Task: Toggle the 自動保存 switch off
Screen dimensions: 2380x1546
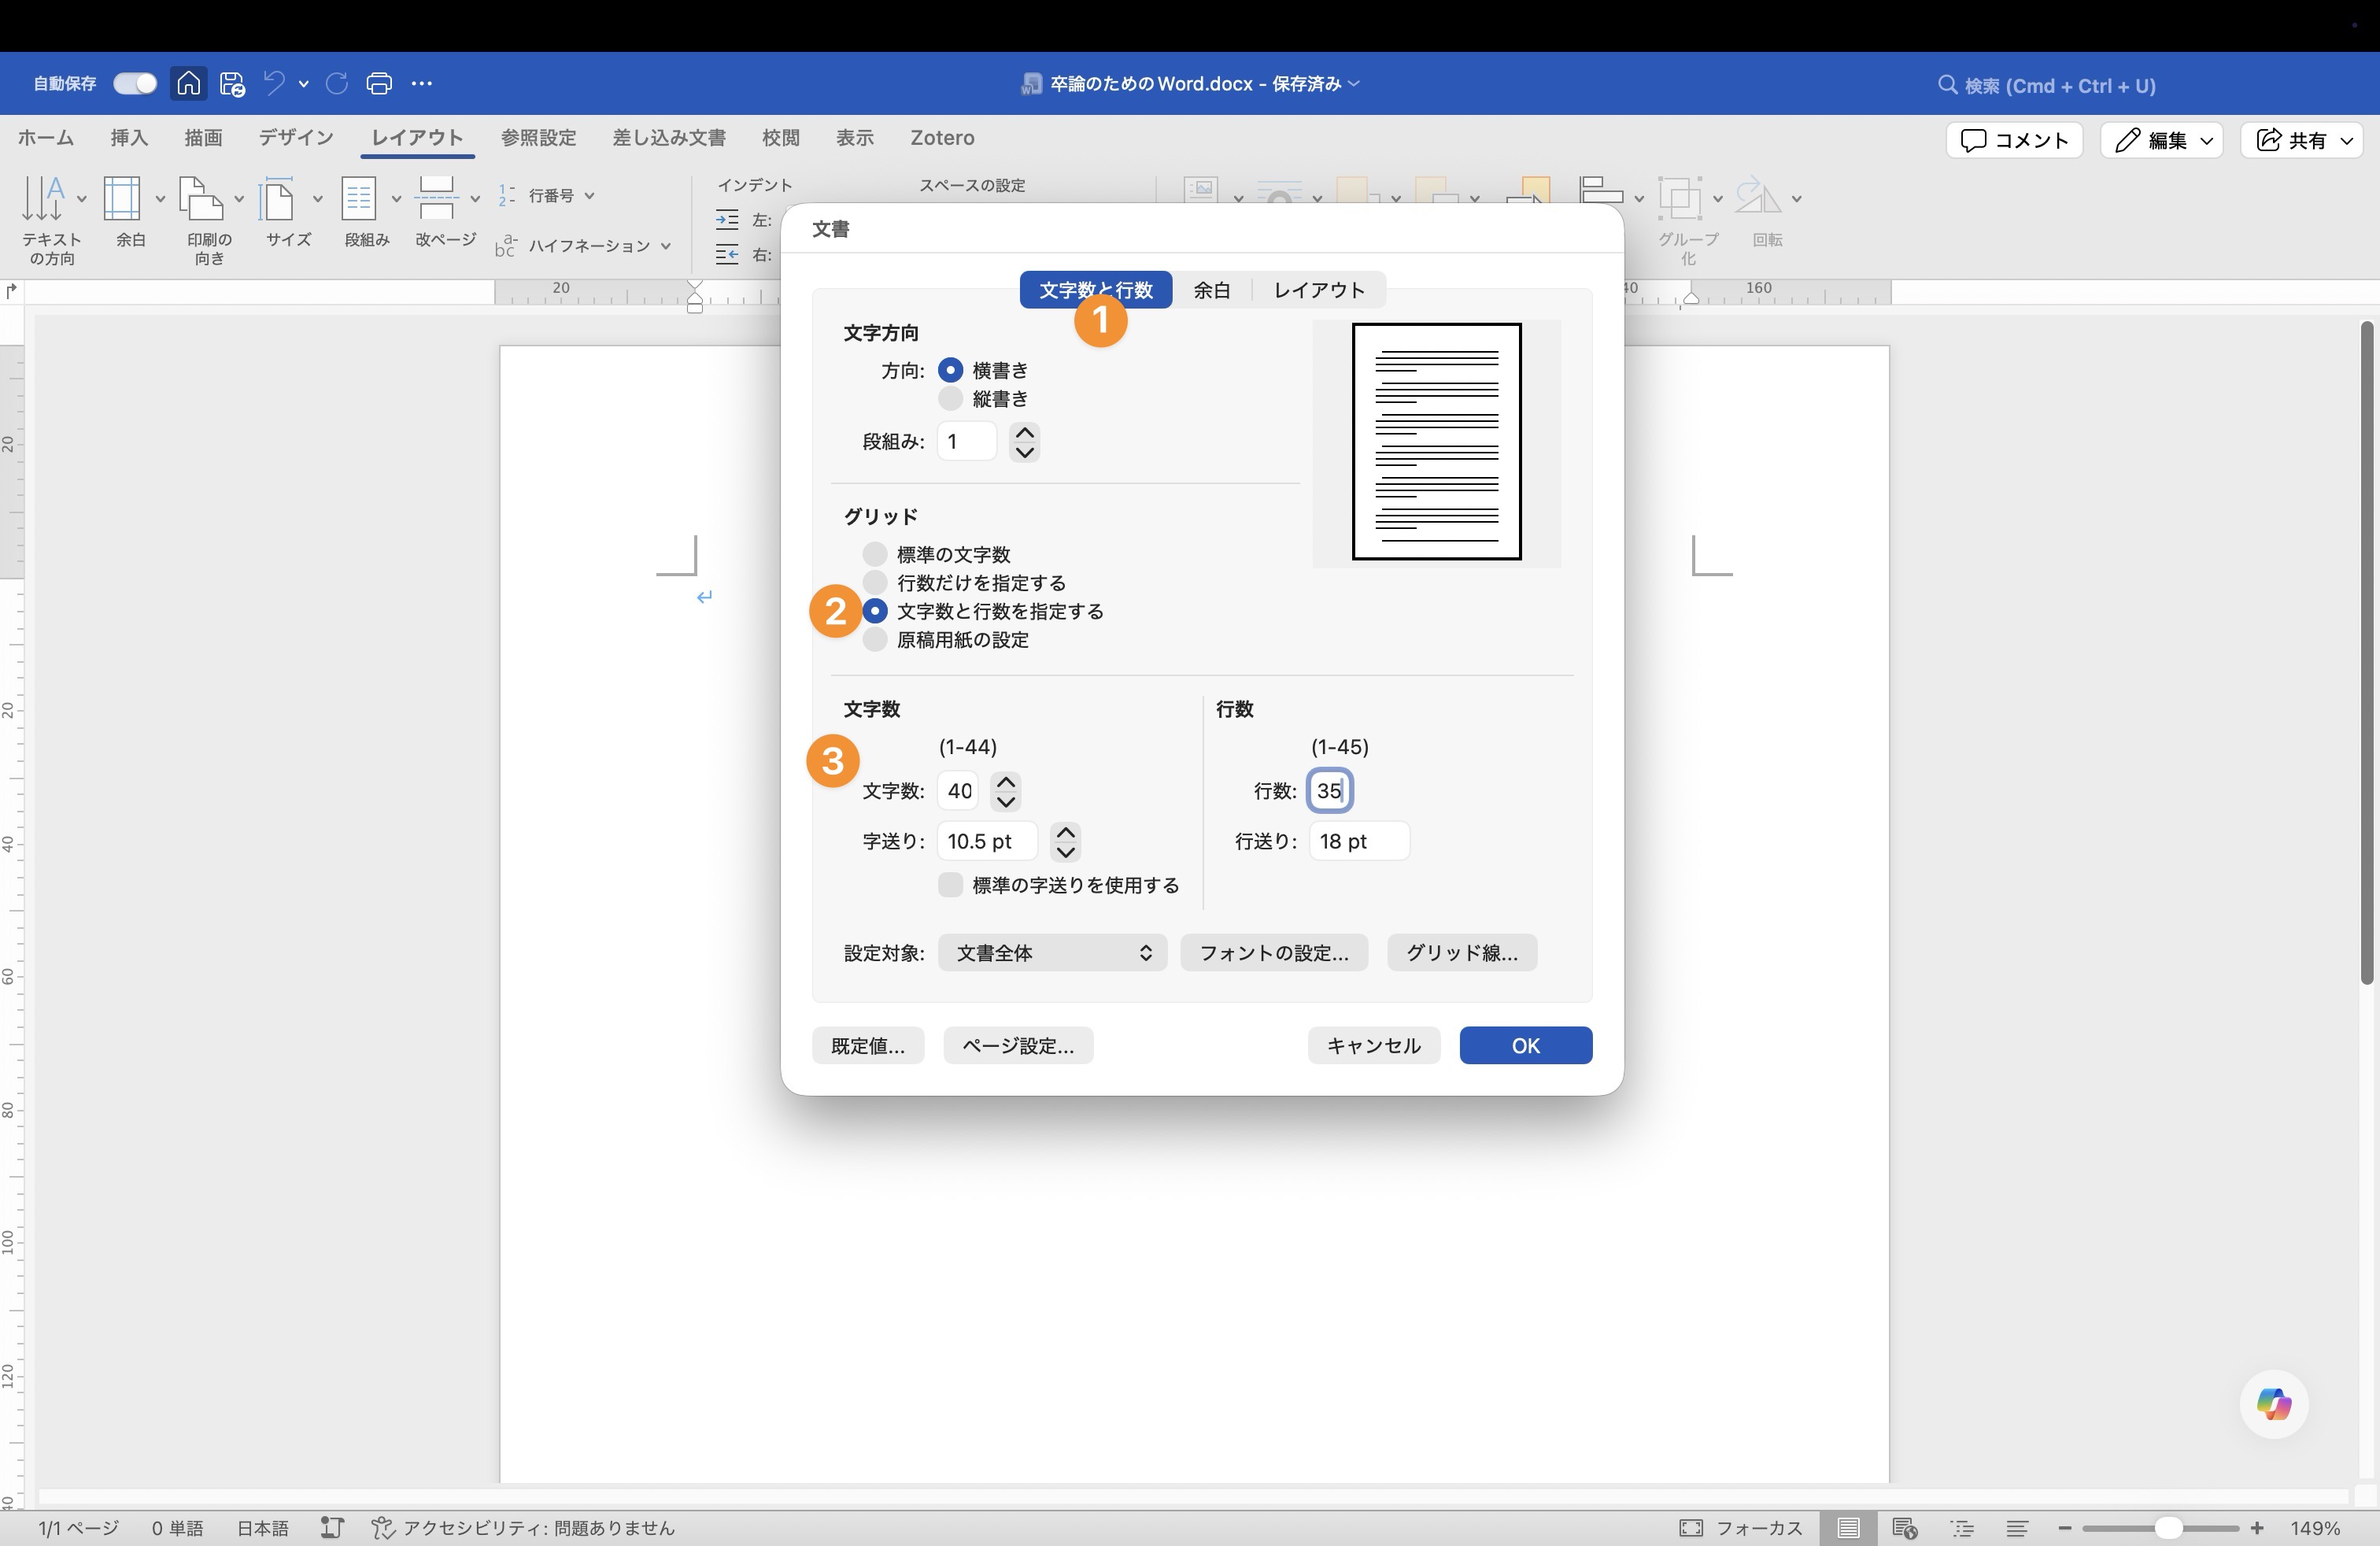Action: pos(134,83)
